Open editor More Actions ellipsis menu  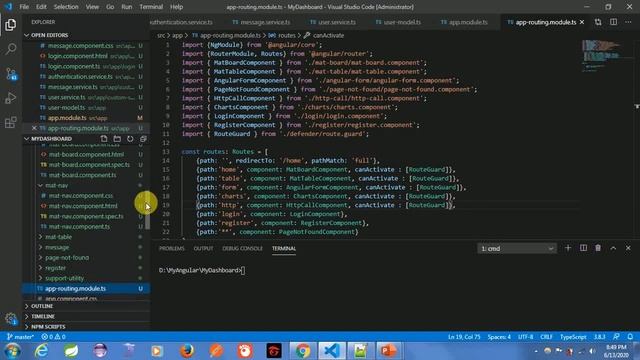pos(628,22)
